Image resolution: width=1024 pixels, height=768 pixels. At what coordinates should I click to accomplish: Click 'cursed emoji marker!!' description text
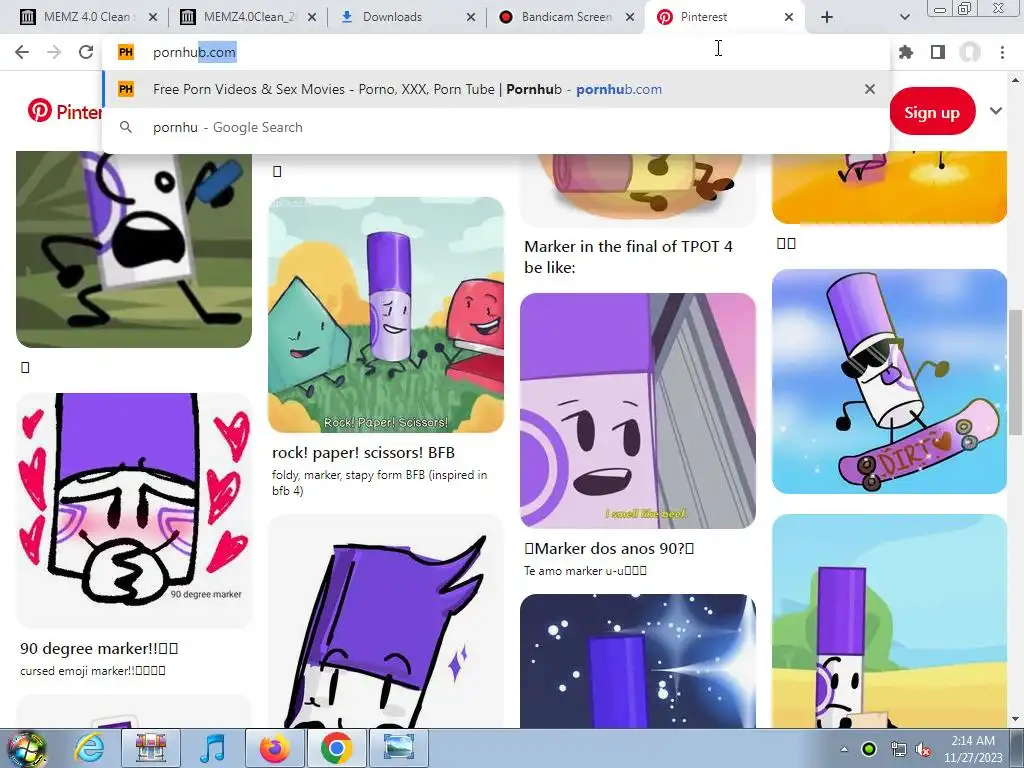[x=93, y=671]
